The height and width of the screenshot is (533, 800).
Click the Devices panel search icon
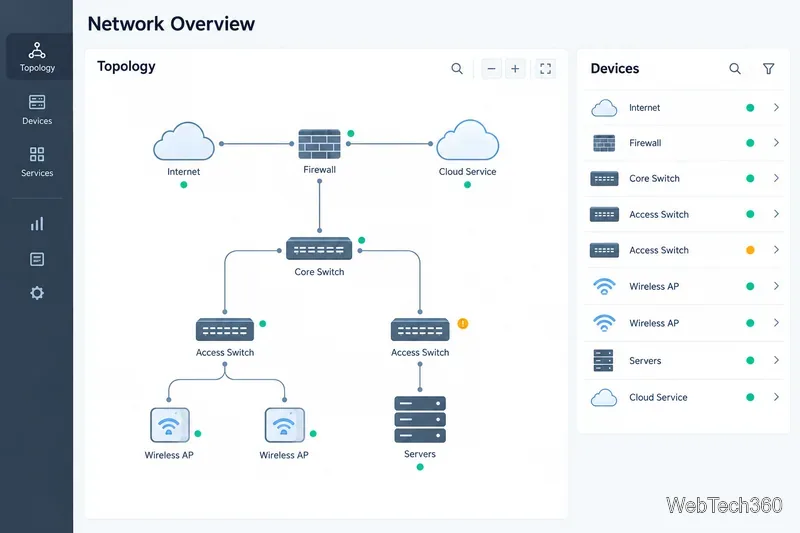pyautogui.click(x=735, y=68)
